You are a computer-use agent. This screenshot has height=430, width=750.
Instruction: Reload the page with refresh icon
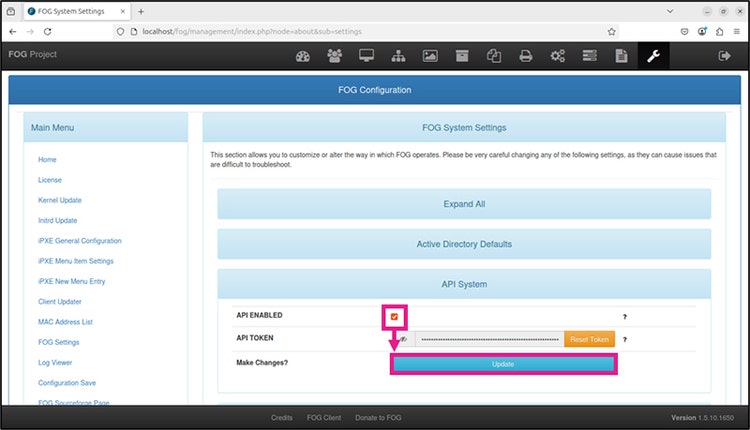coord(47,32)
